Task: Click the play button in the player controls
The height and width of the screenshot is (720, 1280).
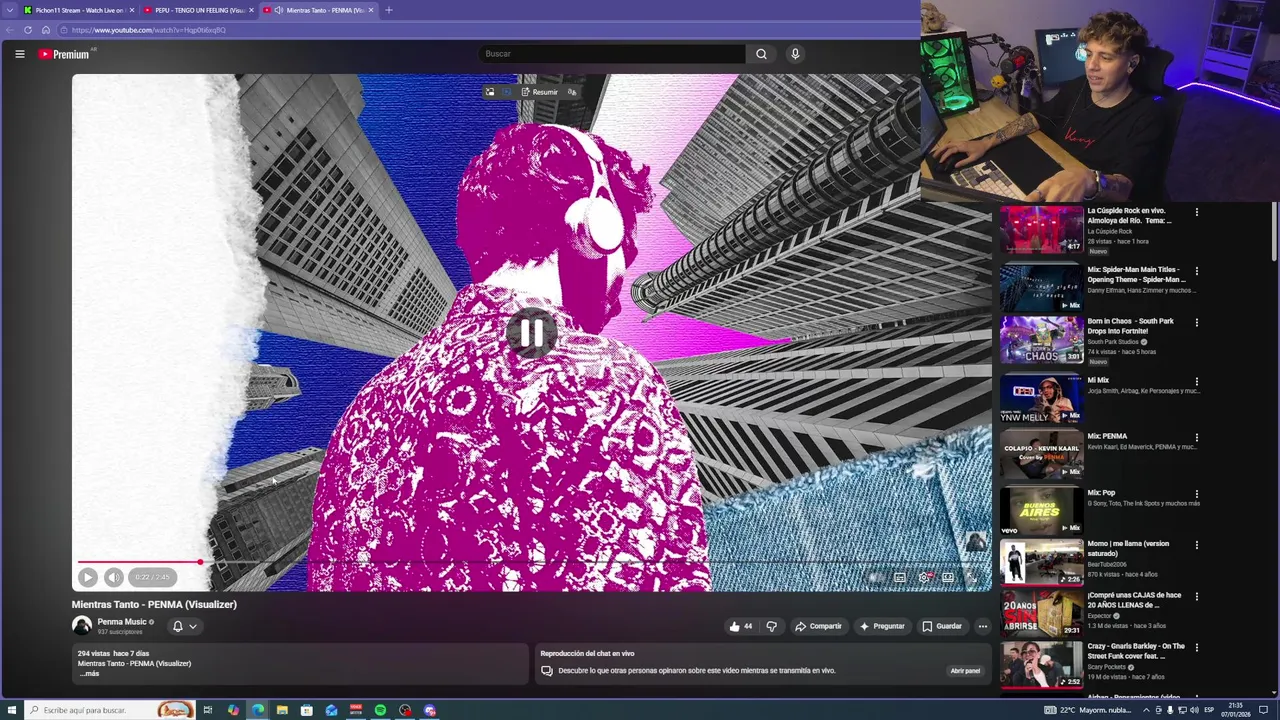Action: pyautogui.click(x=88, y=577)
